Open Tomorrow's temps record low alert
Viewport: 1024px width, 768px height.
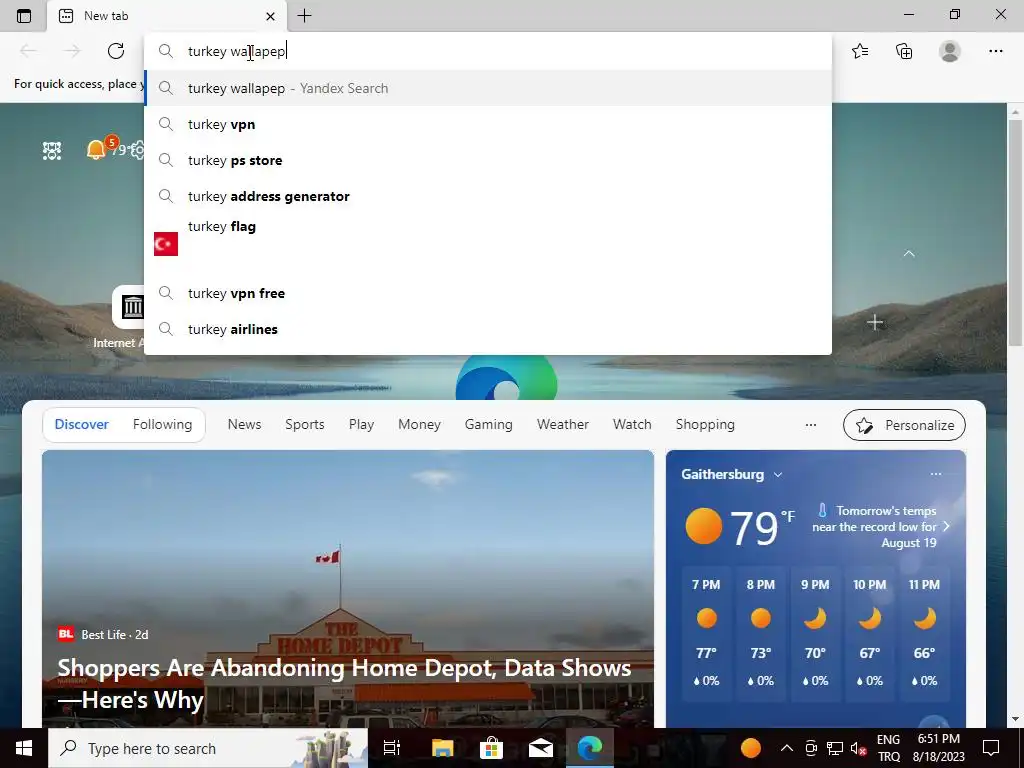(878, 526)
